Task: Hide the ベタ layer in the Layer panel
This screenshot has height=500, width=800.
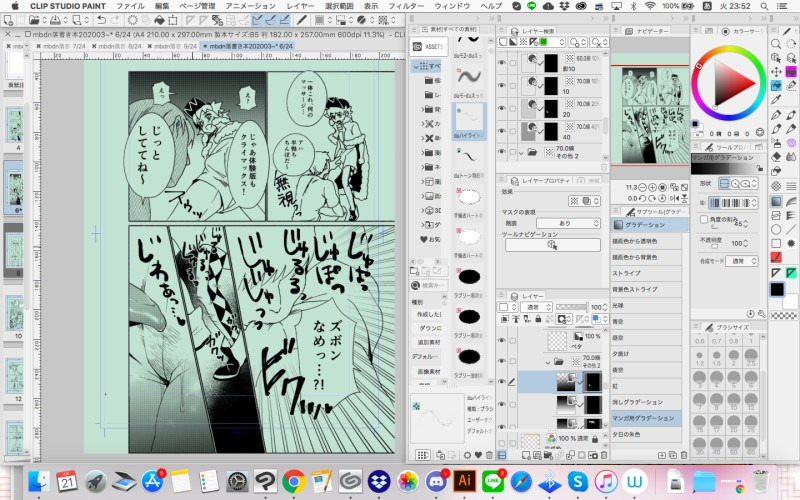Action: pyautogui.click(x=502, y=341)
